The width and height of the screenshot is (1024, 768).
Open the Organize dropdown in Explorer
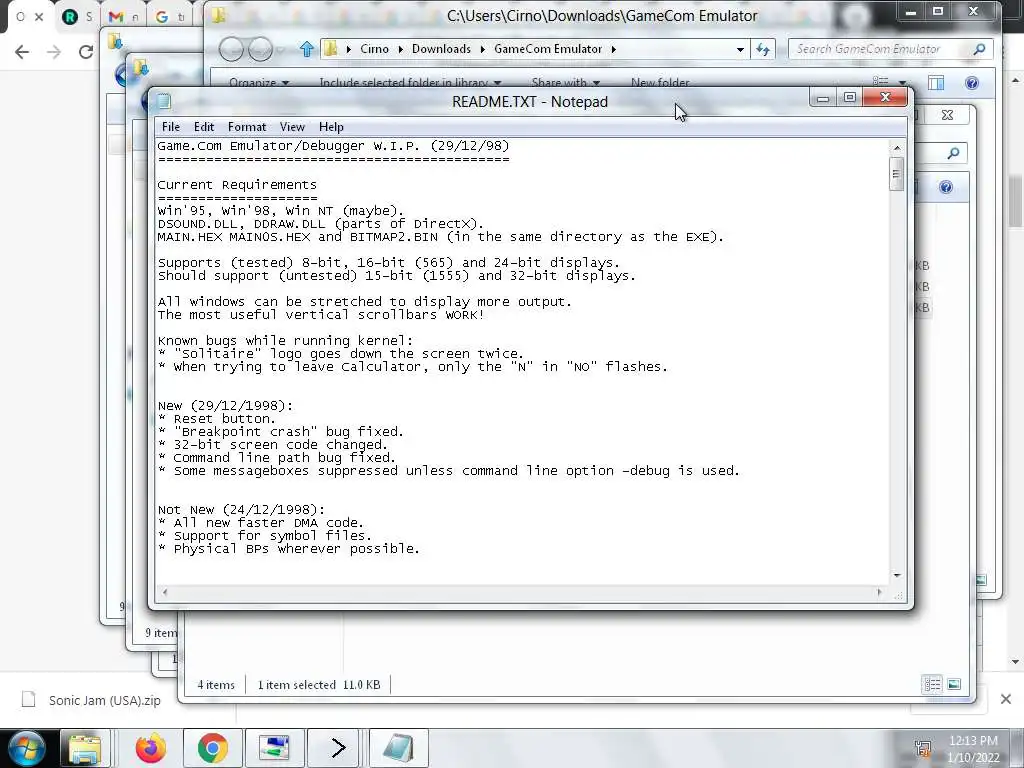(x=259, y=83)
